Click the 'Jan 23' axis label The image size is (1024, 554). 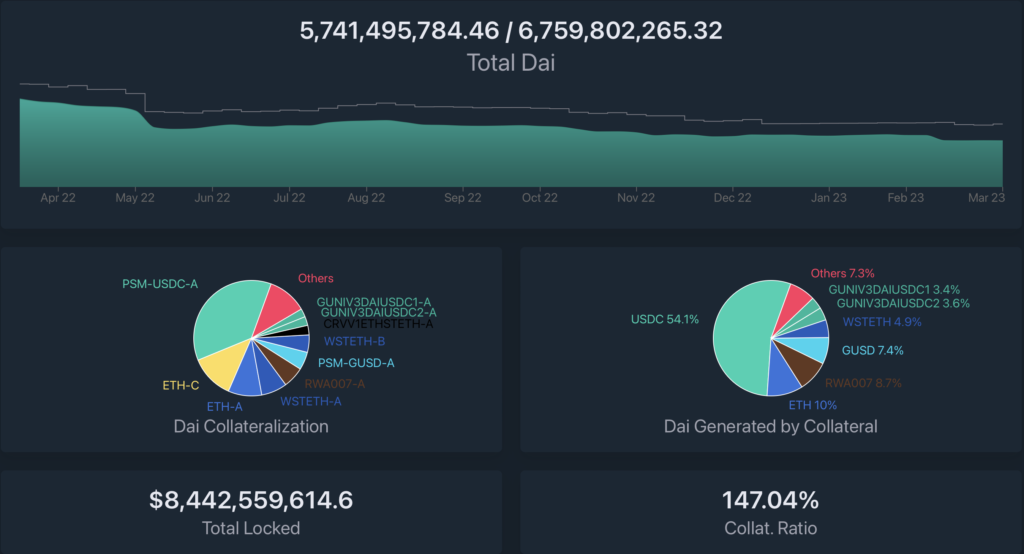(x=828, y=198)
